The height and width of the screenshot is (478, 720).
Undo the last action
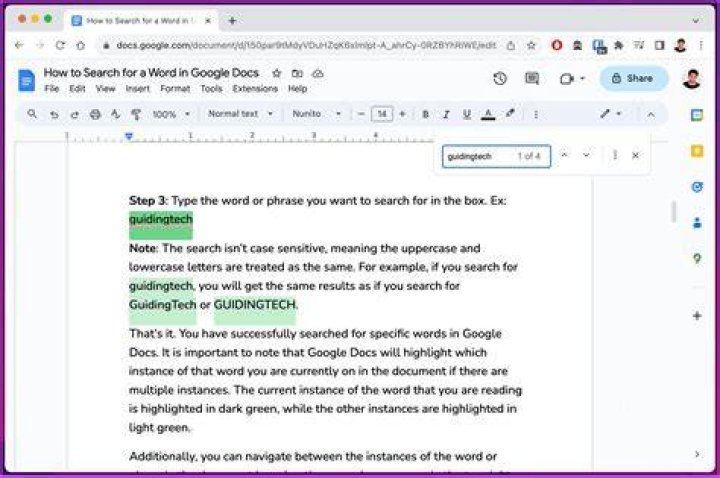(x=54, y=114)
